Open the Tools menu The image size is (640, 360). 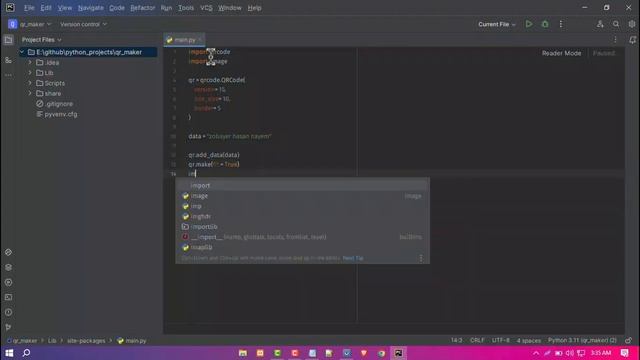point(186,8)
